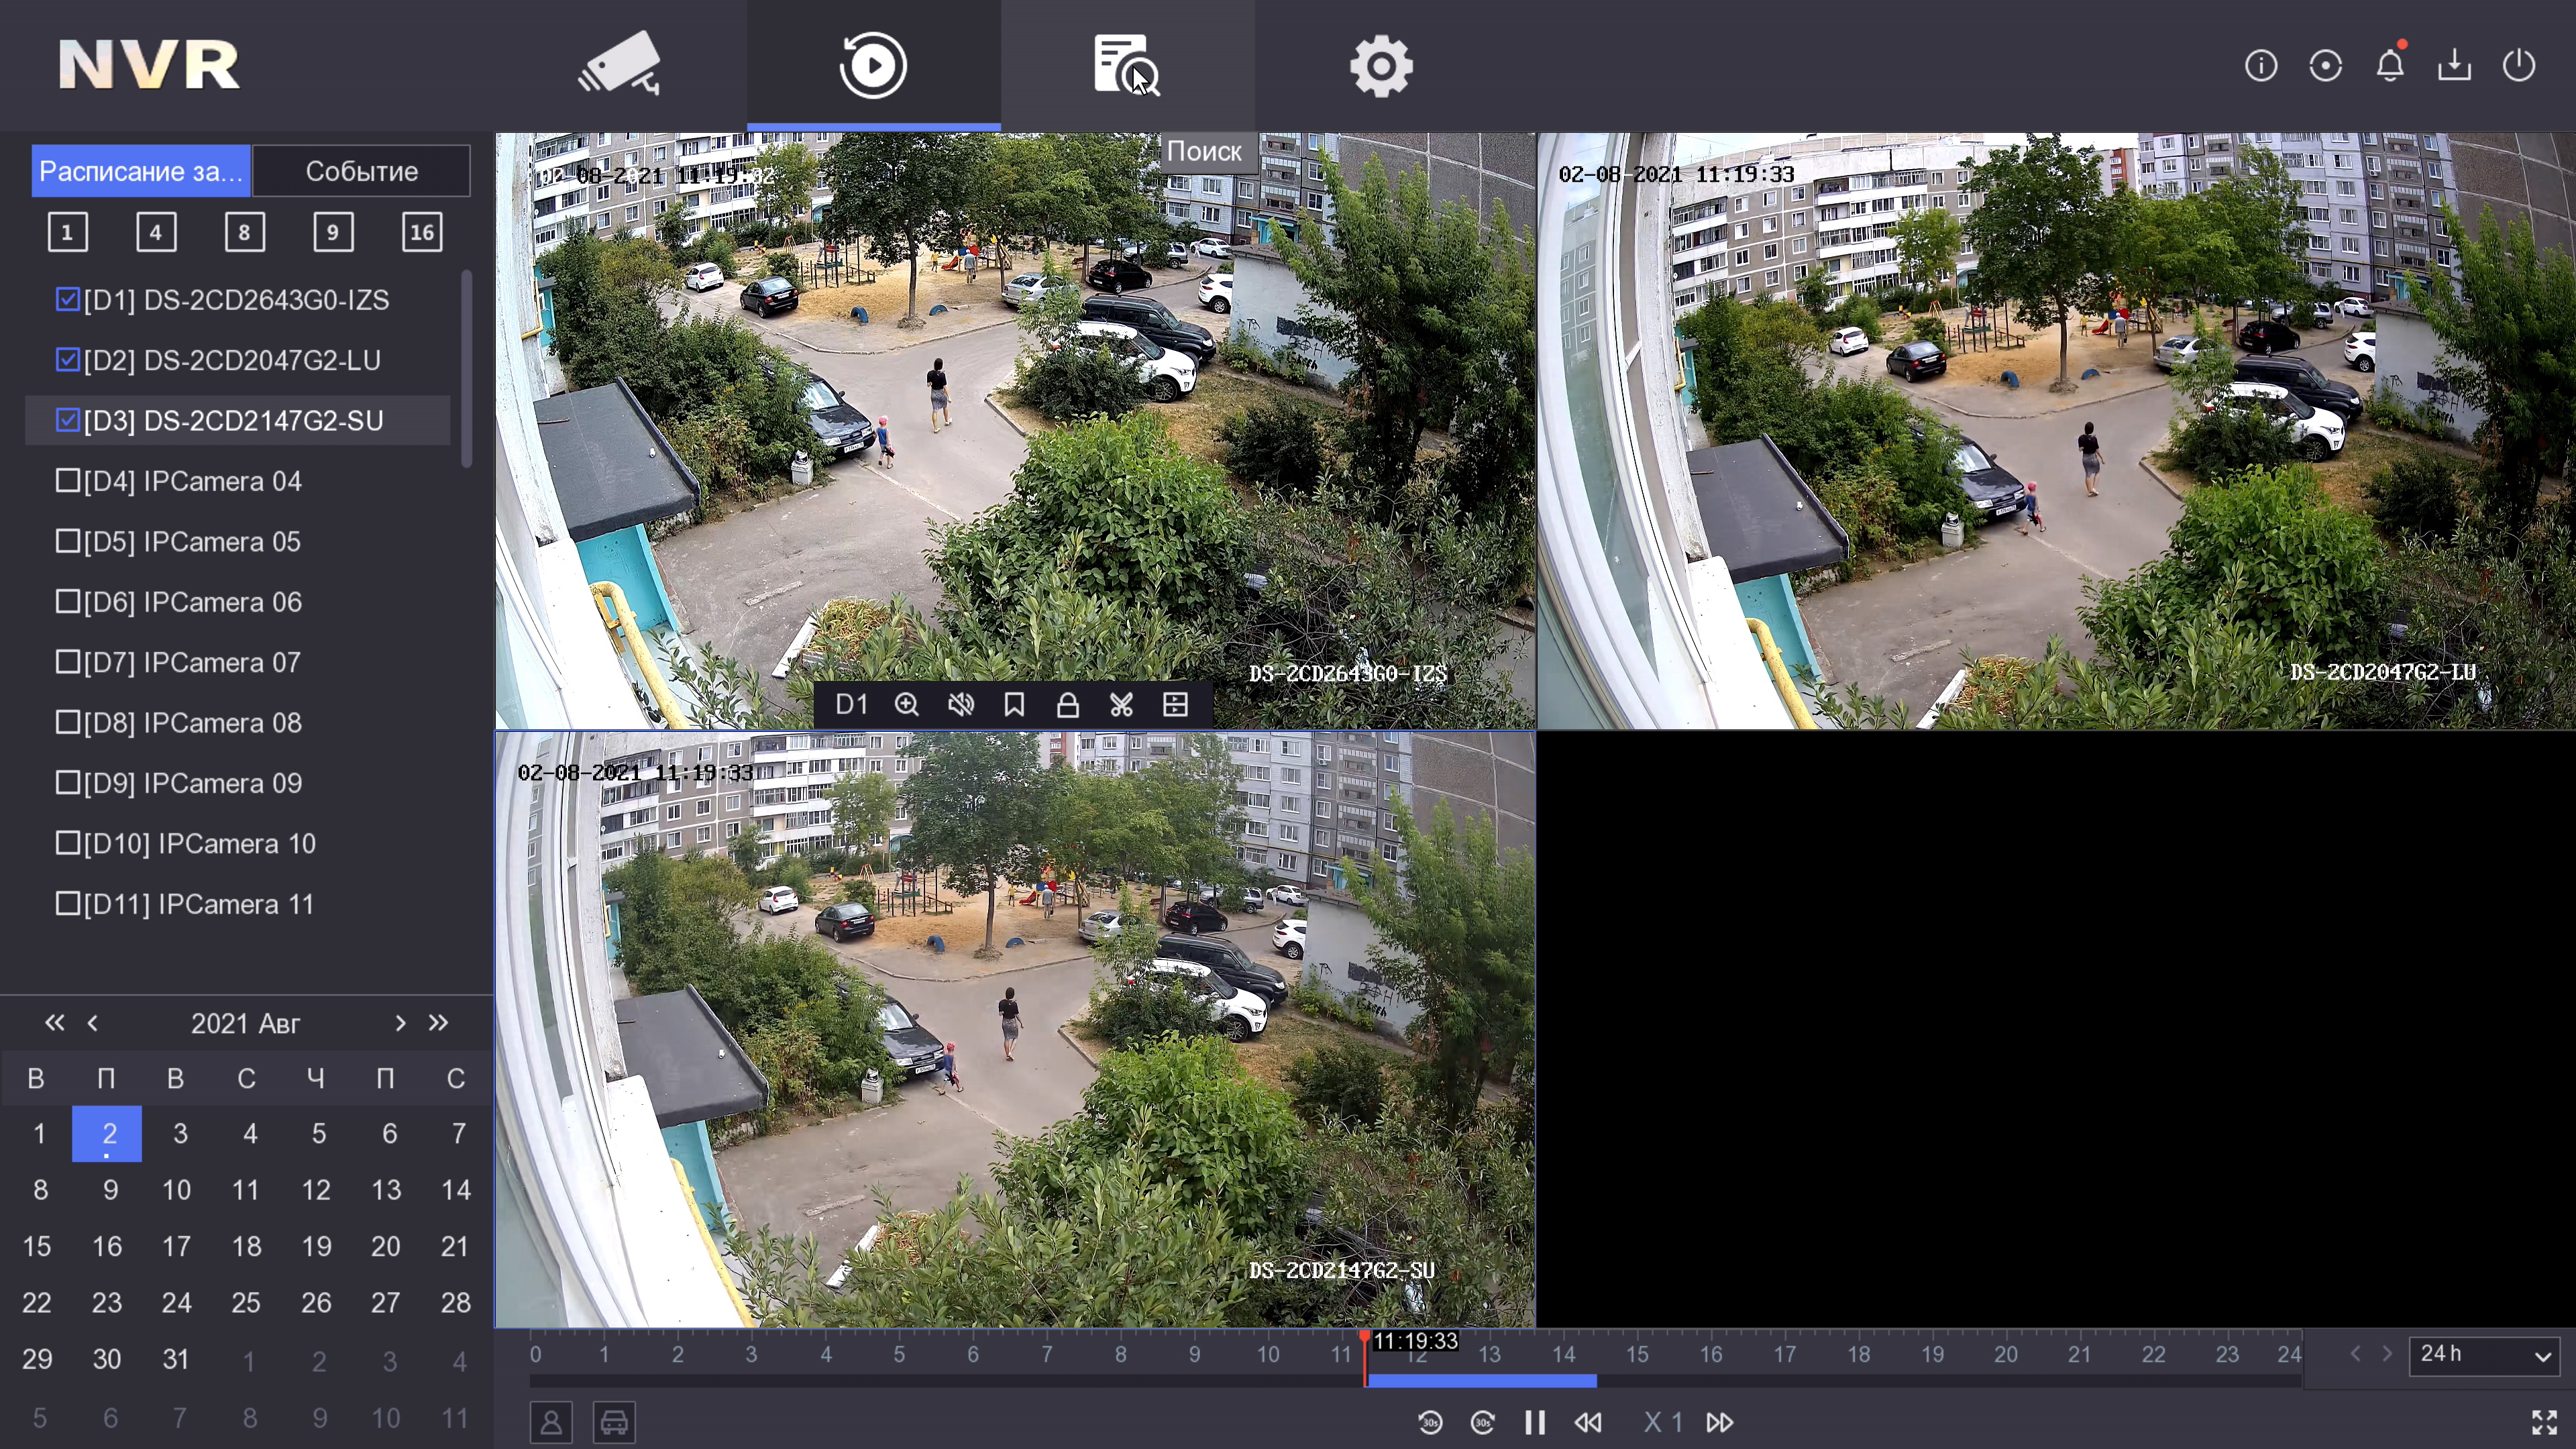Select the Расписание за... tab

(x=141, y=171)
